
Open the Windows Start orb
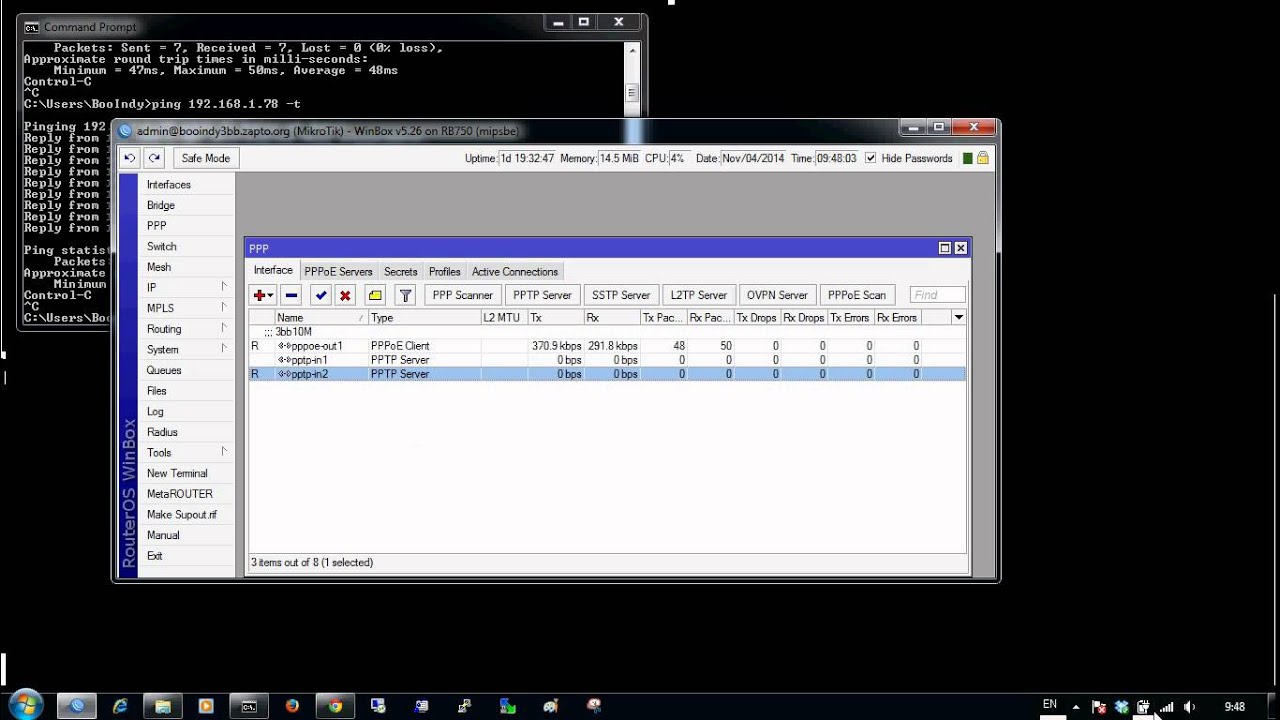click(x=25, y=705)
